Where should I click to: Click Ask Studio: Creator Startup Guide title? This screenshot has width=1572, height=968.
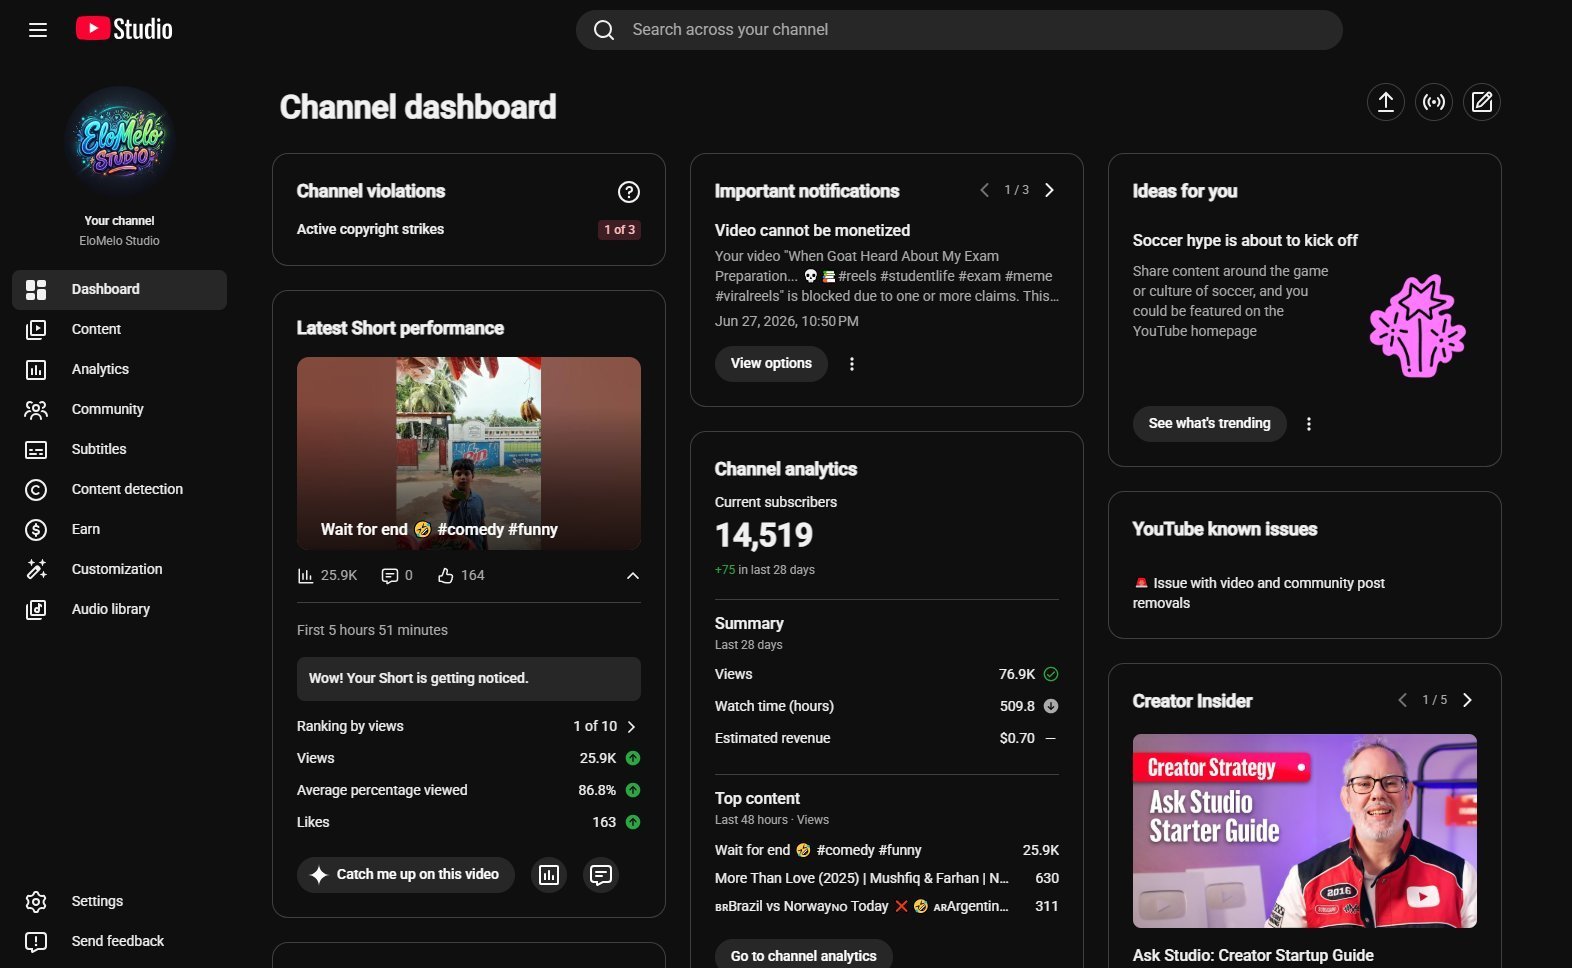pos(1253,955)
